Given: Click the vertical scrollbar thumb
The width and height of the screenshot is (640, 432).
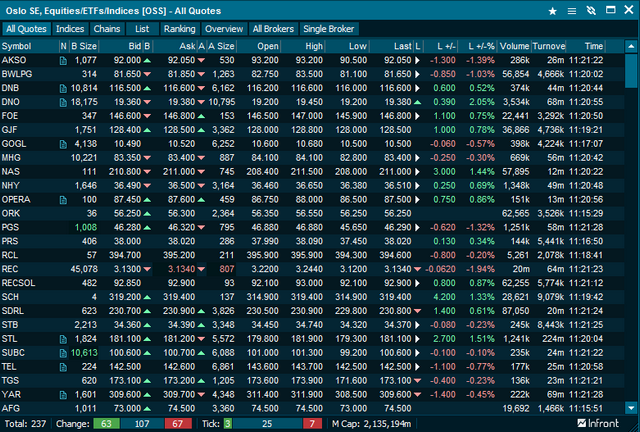Looking at the screenshot, I should pos(631,71).
